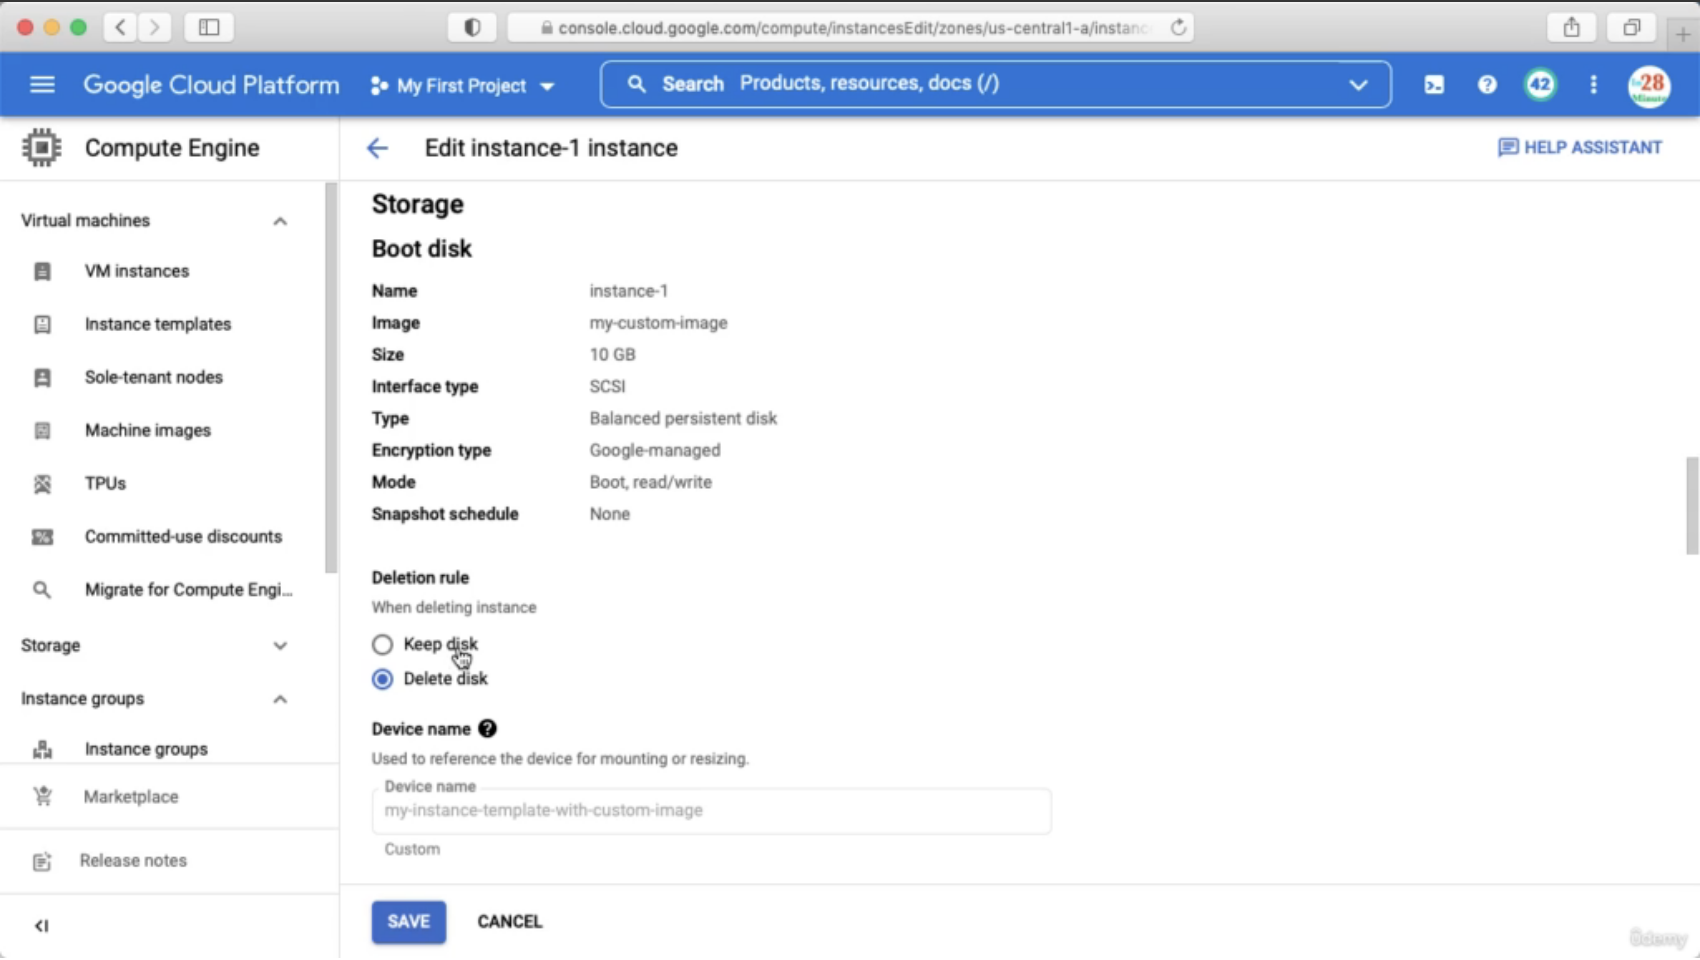Open the help question mark menu
This screenshot has height=960, width=1700.
(1487, 85)
